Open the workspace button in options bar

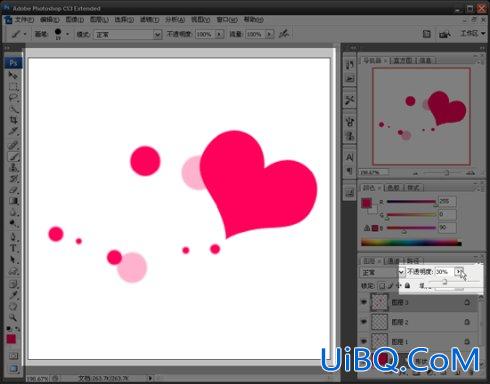tap(473, 33)
